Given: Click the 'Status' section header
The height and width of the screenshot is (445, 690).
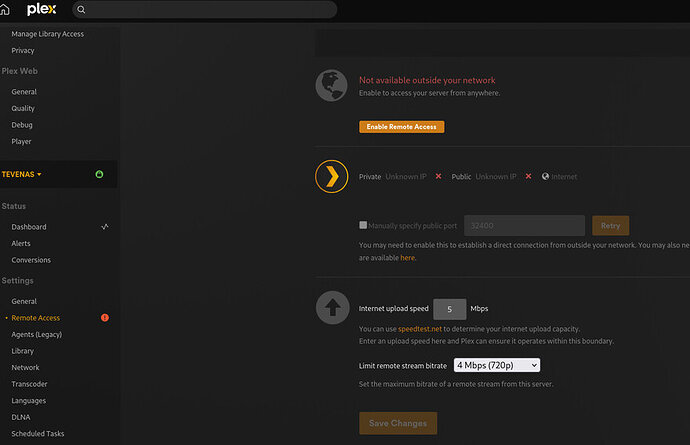Looking at the screenshot, I should [14, 206].
